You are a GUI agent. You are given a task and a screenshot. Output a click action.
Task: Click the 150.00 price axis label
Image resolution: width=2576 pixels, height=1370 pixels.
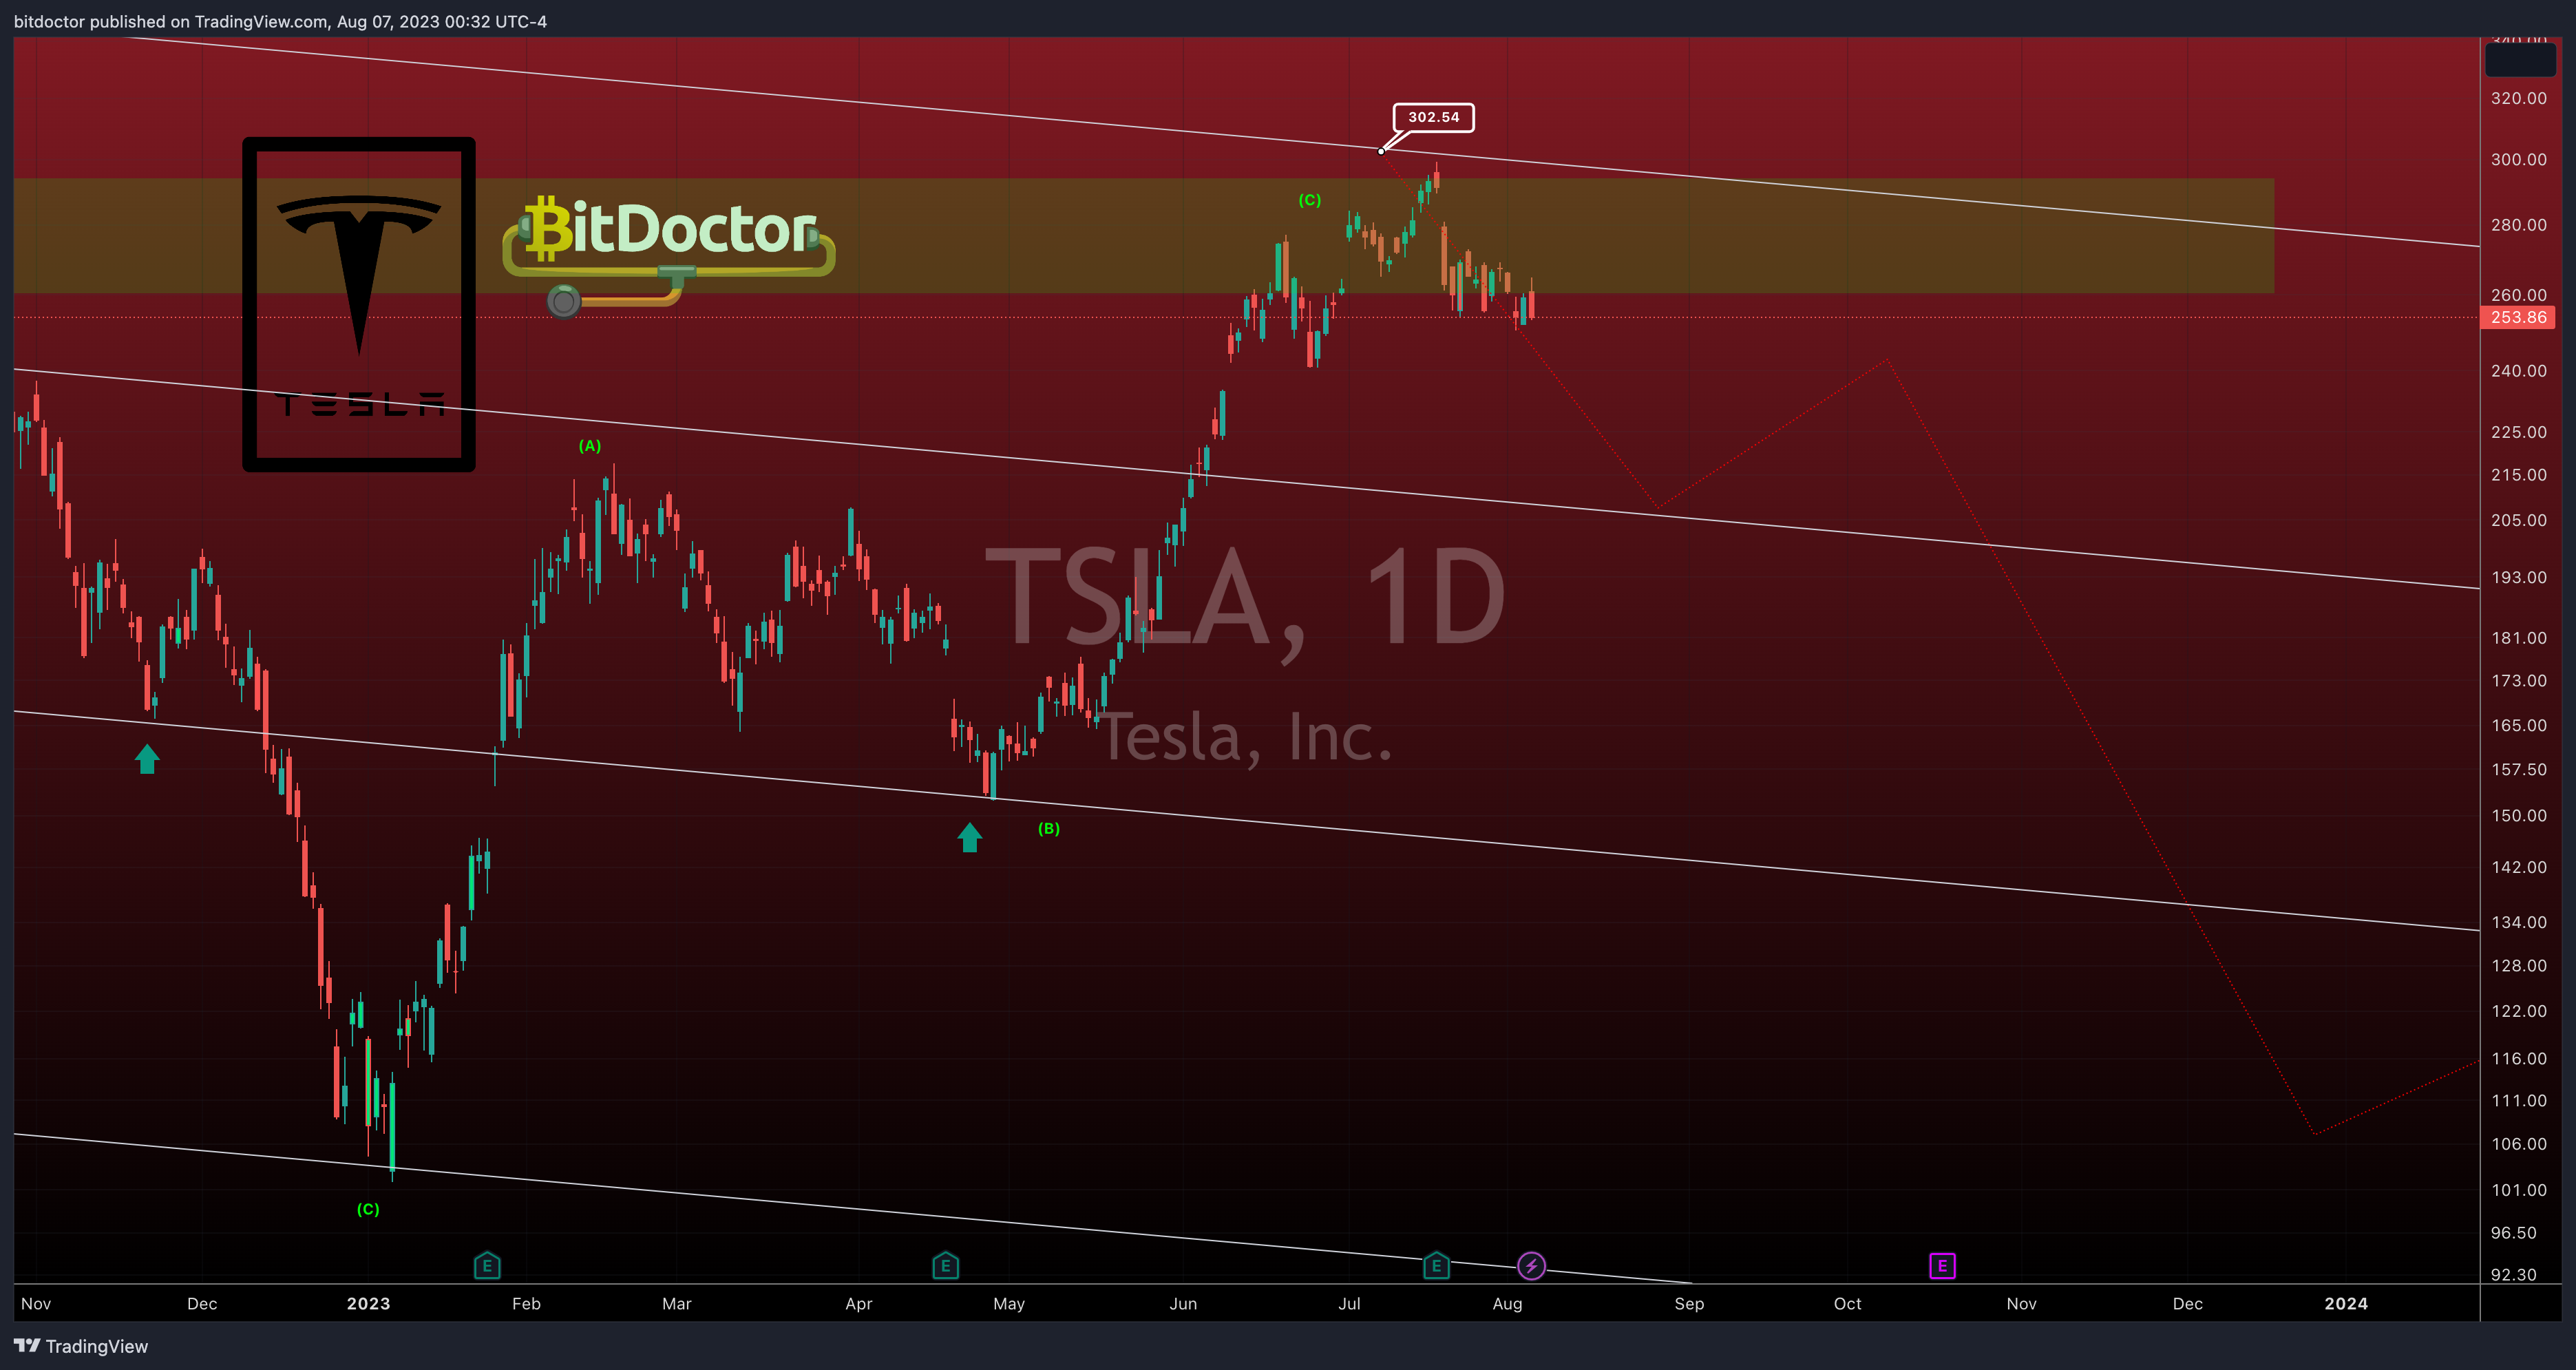[x=2519, y=815]
